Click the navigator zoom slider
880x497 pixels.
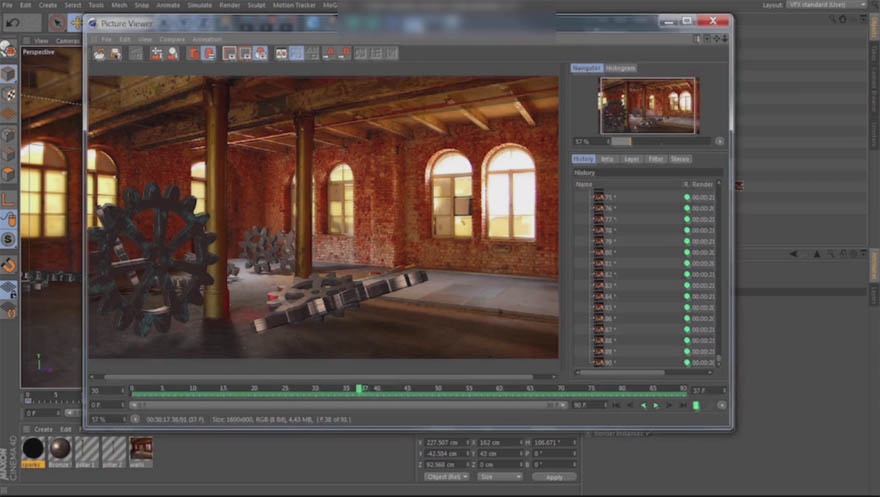tap(659, 141)
